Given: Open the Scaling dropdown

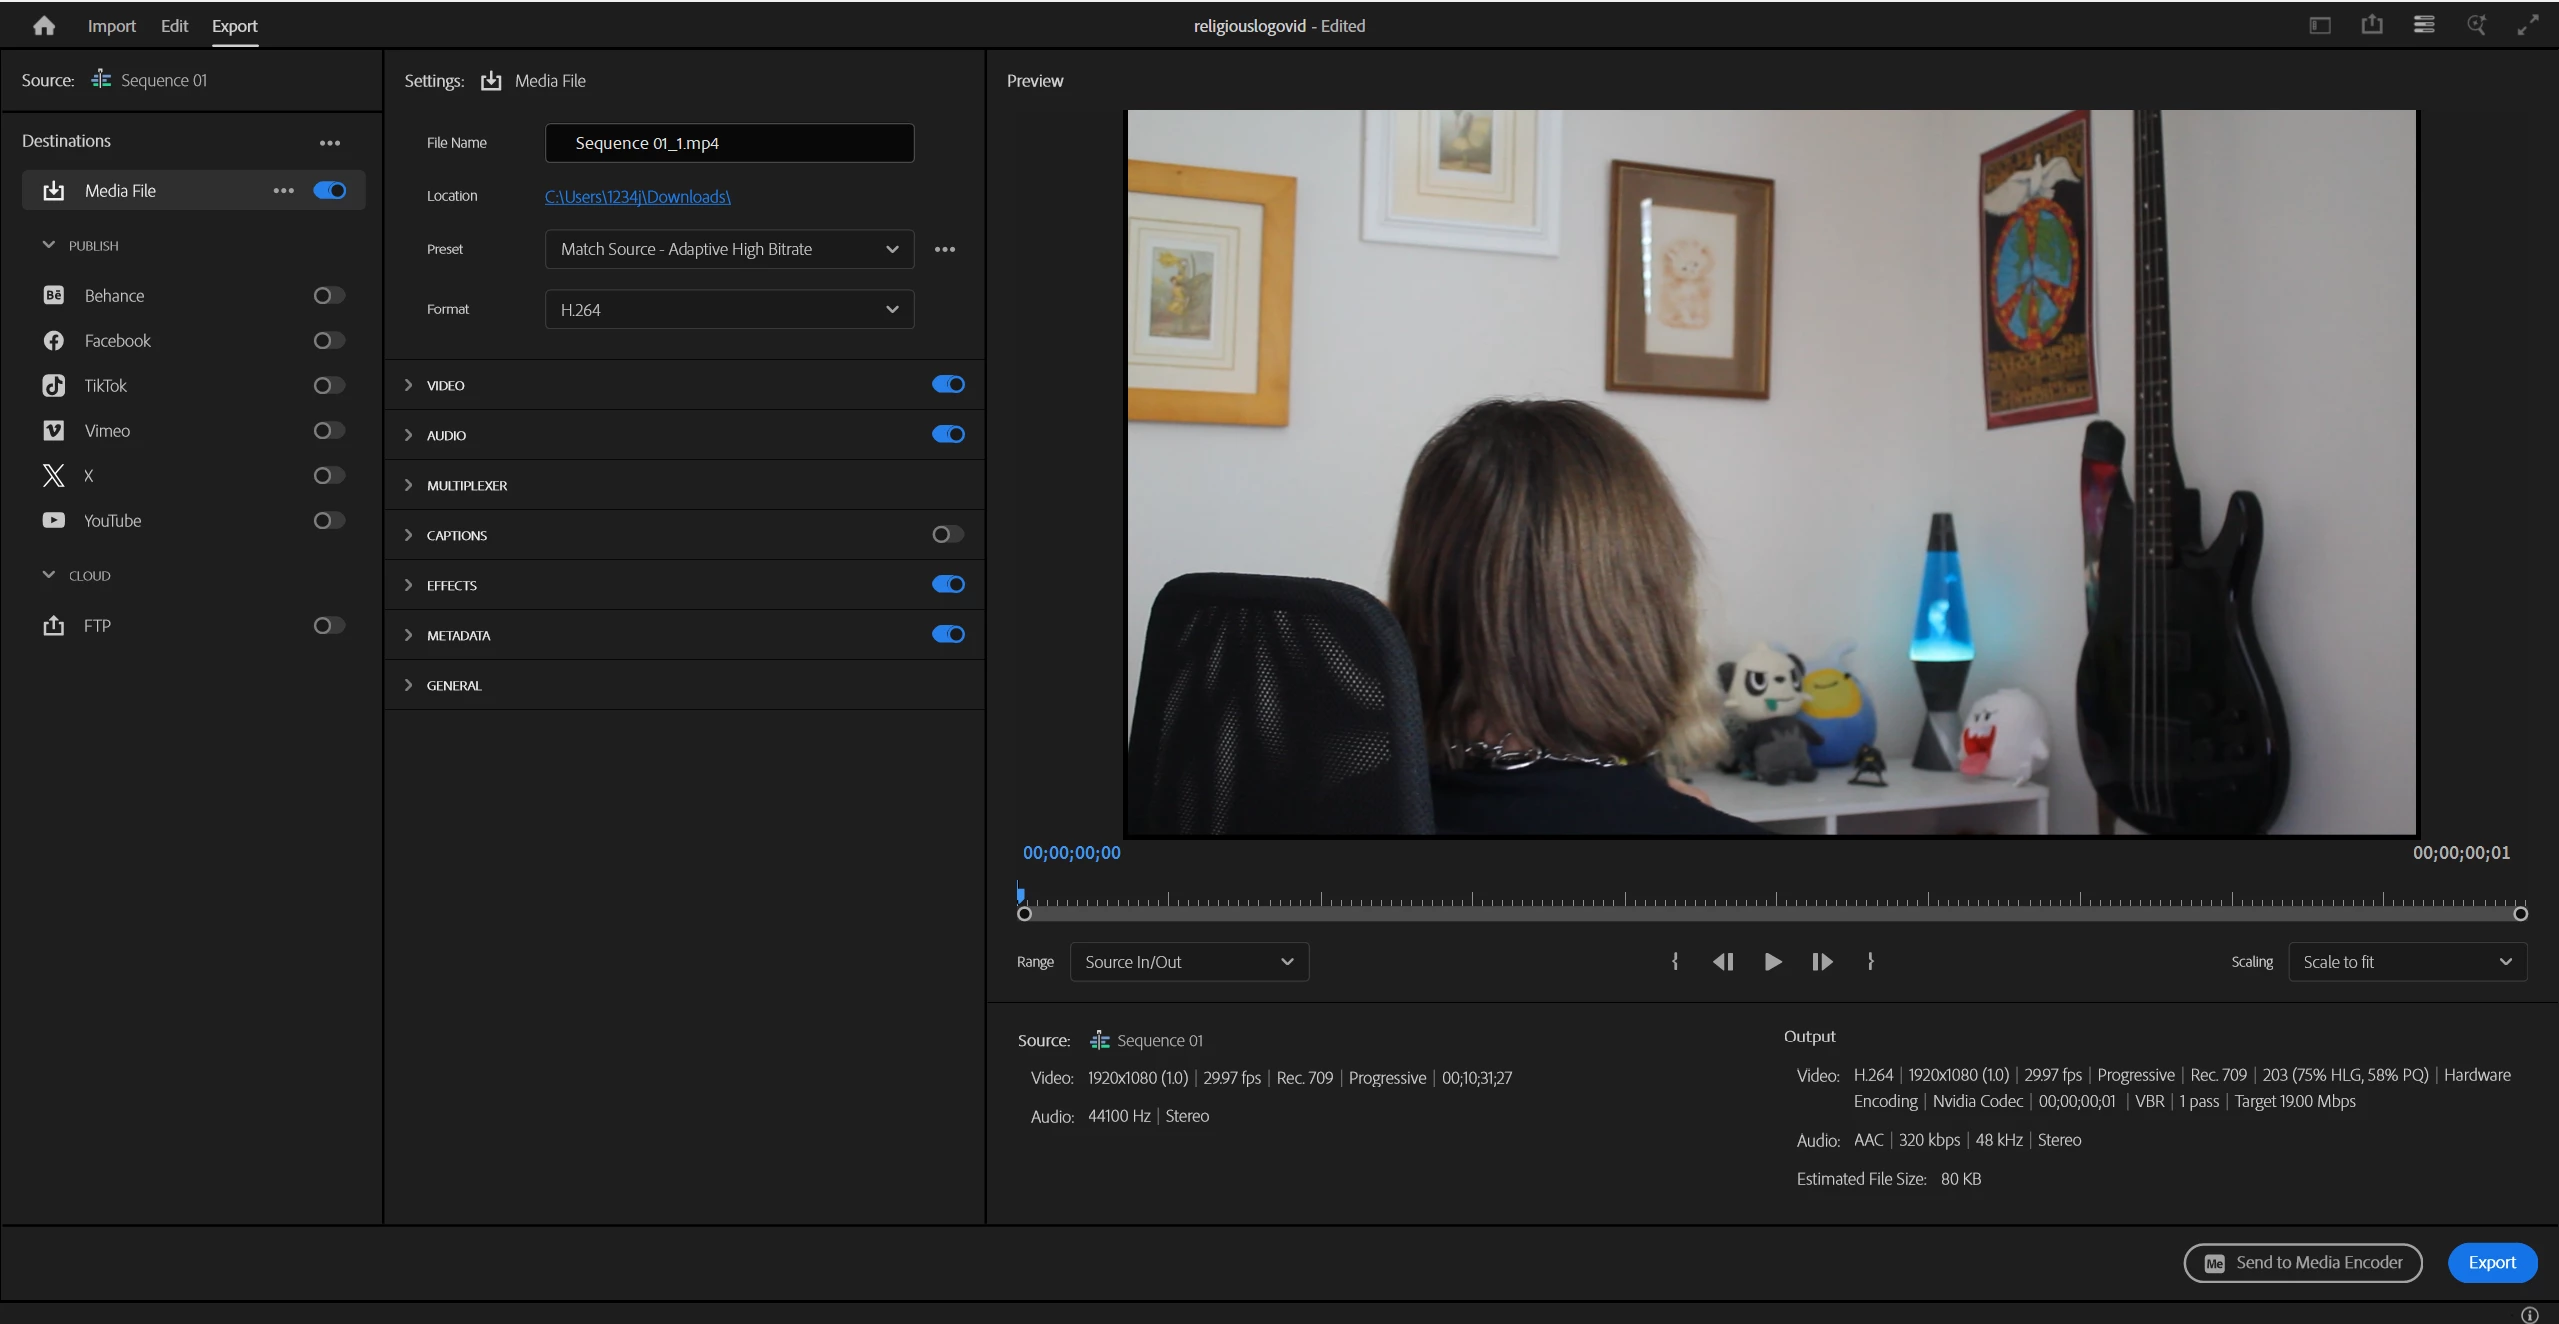Looking at the screenshot, I should pos(2406,961).
